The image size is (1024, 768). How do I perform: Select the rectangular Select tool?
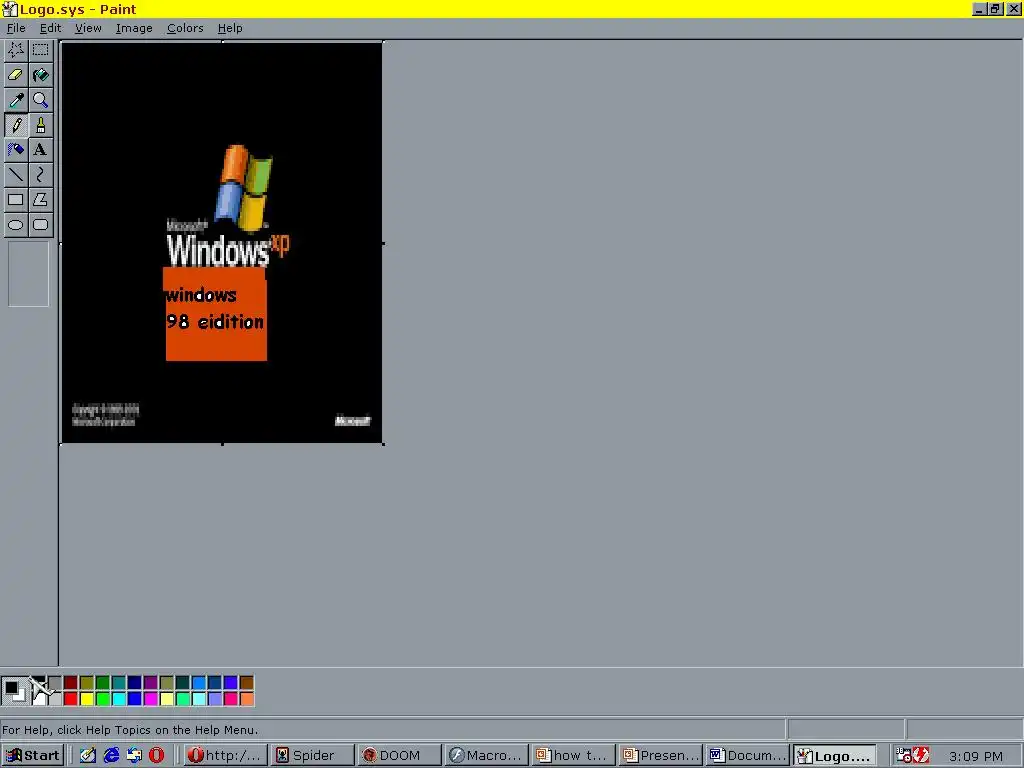tap(40, 50)
